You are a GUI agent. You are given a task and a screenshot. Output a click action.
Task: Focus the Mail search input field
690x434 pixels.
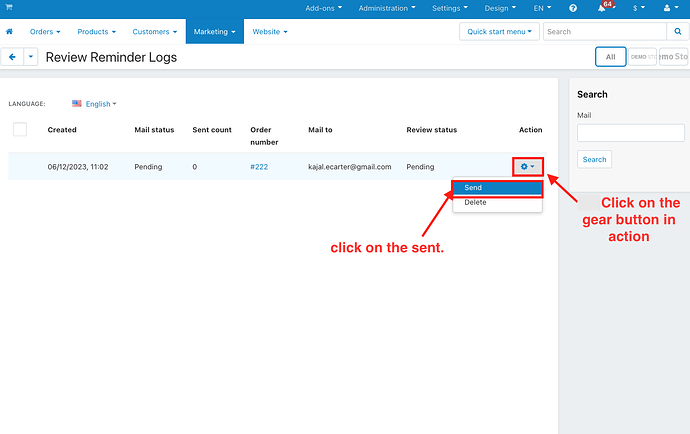click(x=631, y=133)
